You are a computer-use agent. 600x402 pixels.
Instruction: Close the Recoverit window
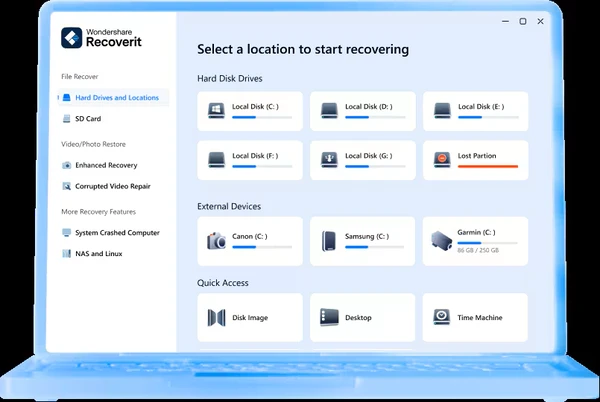tap(540, 21)
